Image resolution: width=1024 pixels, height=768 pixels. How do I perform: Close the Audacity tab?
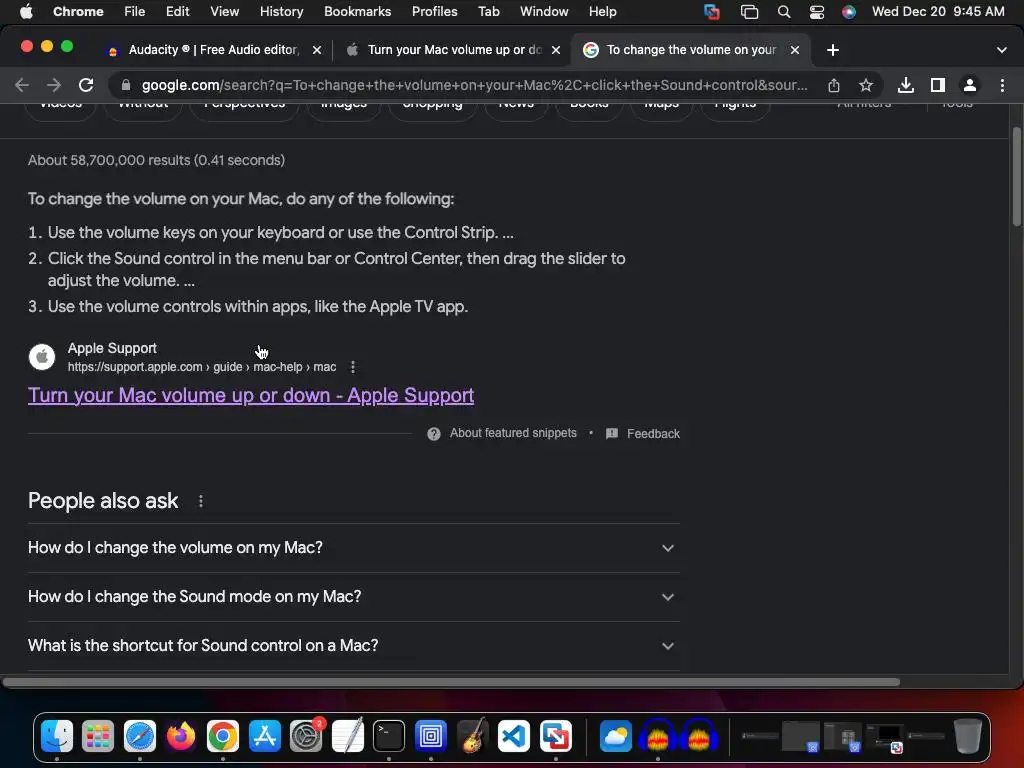click(x=317, y=50)
